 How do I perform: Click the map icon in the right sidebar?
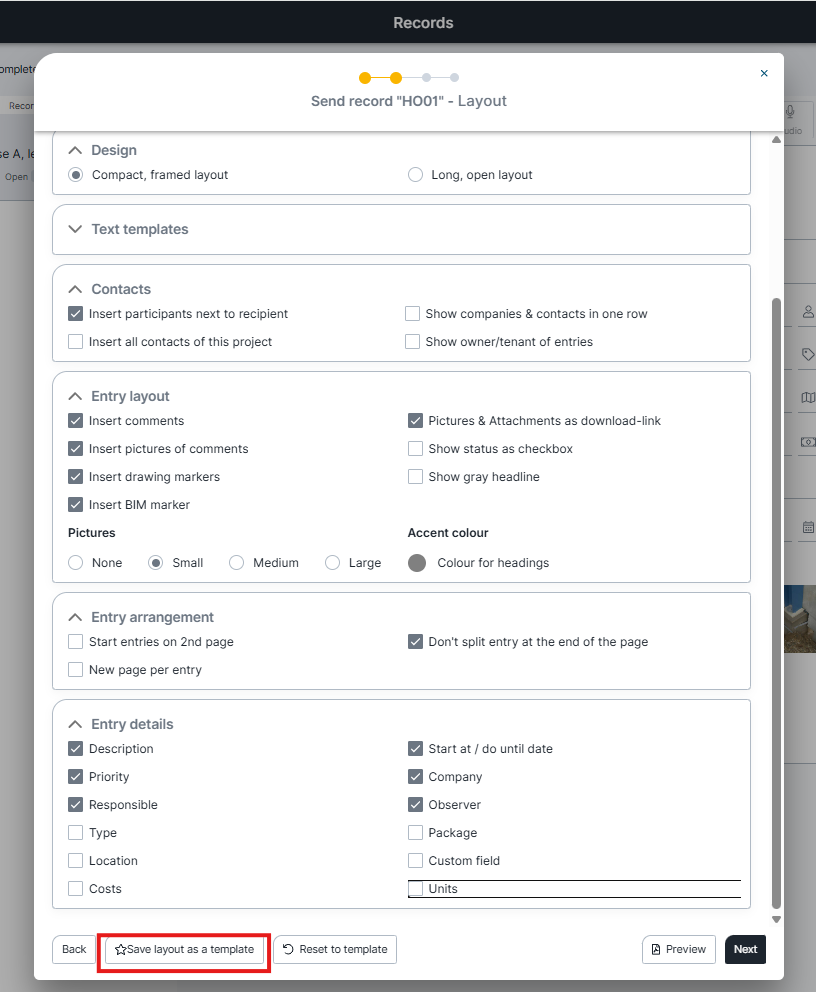(807, 398)
